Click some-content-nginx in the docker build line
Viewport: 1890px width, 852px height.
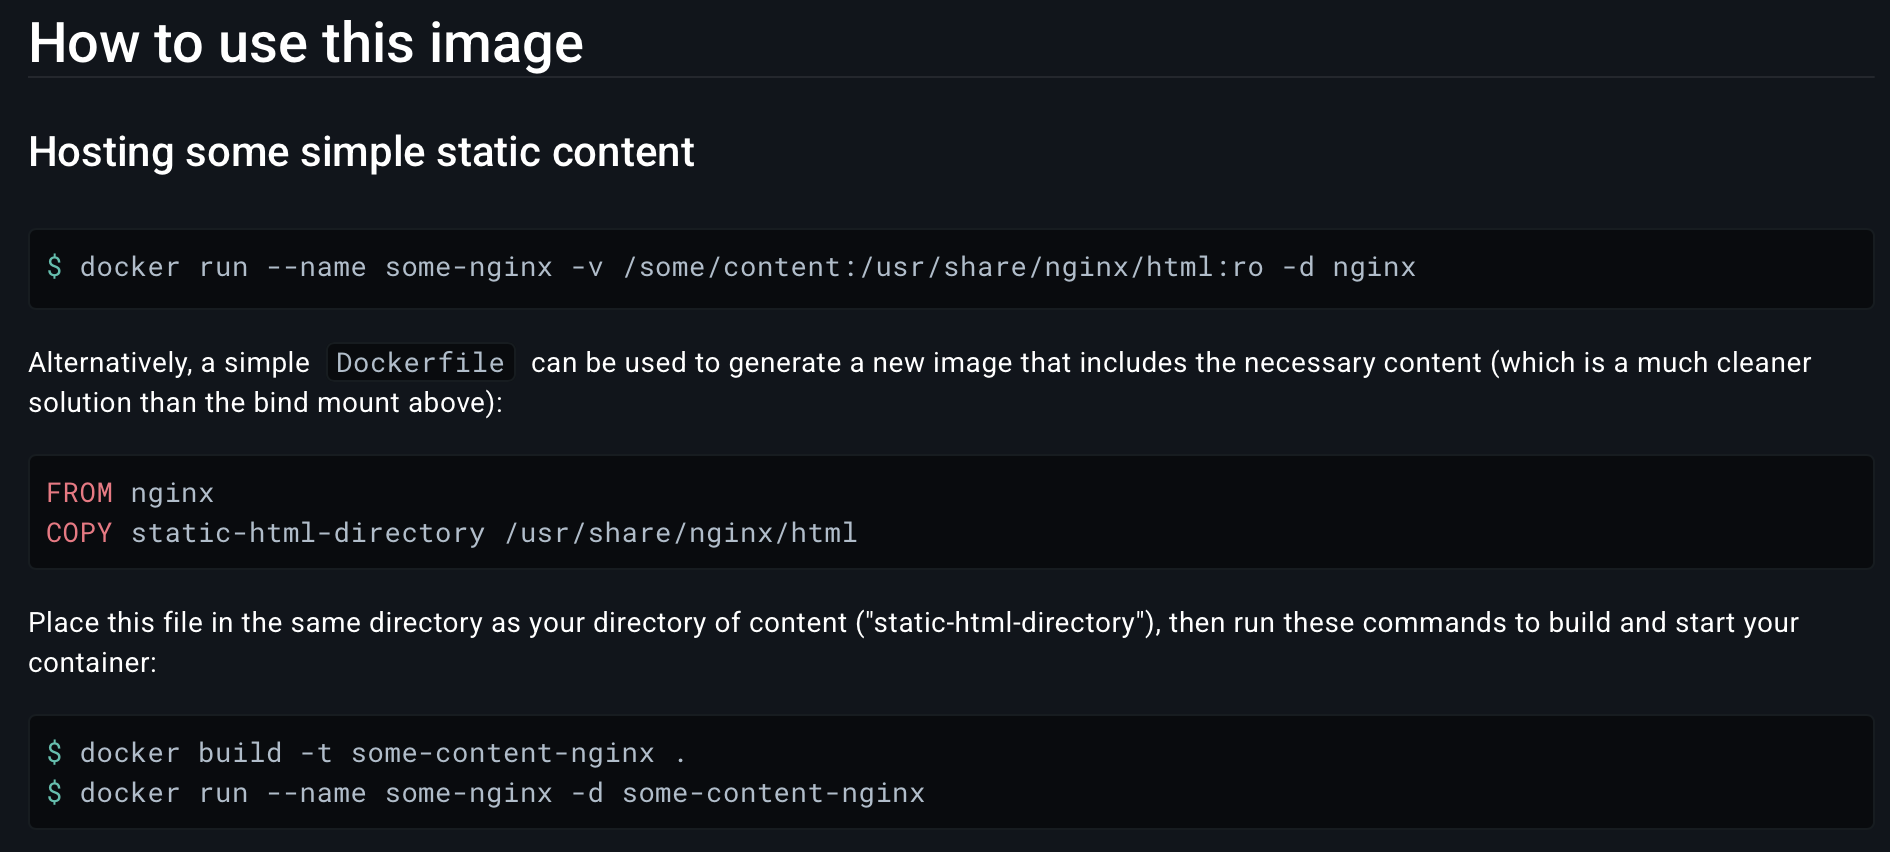point(503,753)
